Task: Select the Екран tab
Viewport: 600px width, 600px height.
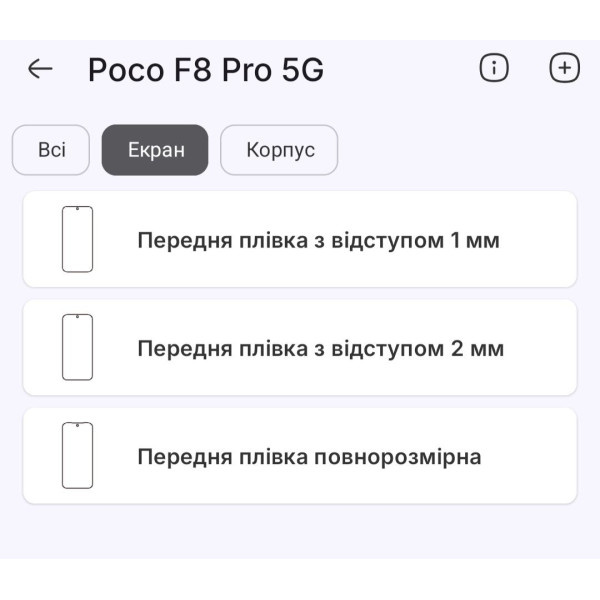Action: 155,150
